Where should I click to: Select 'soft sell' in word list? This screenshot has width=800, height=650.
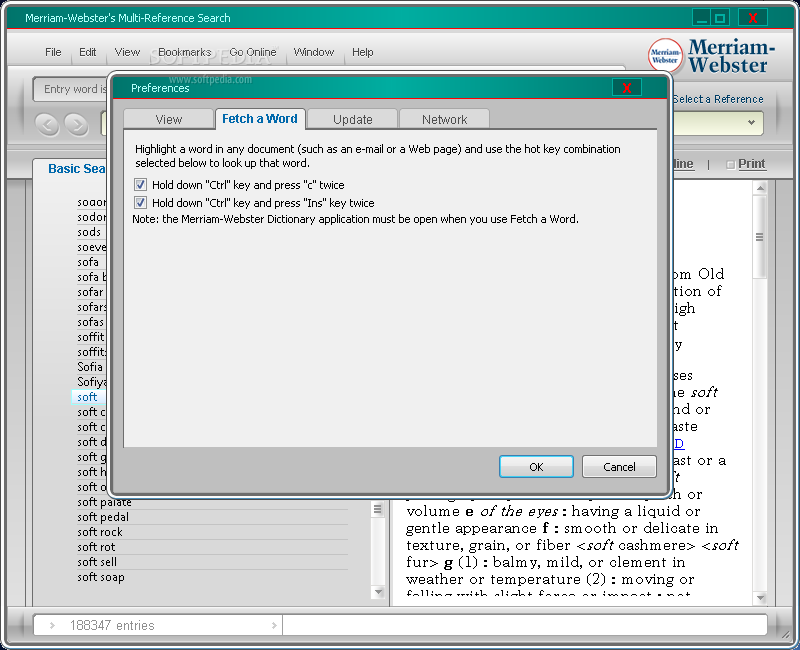tap(97, 562)
